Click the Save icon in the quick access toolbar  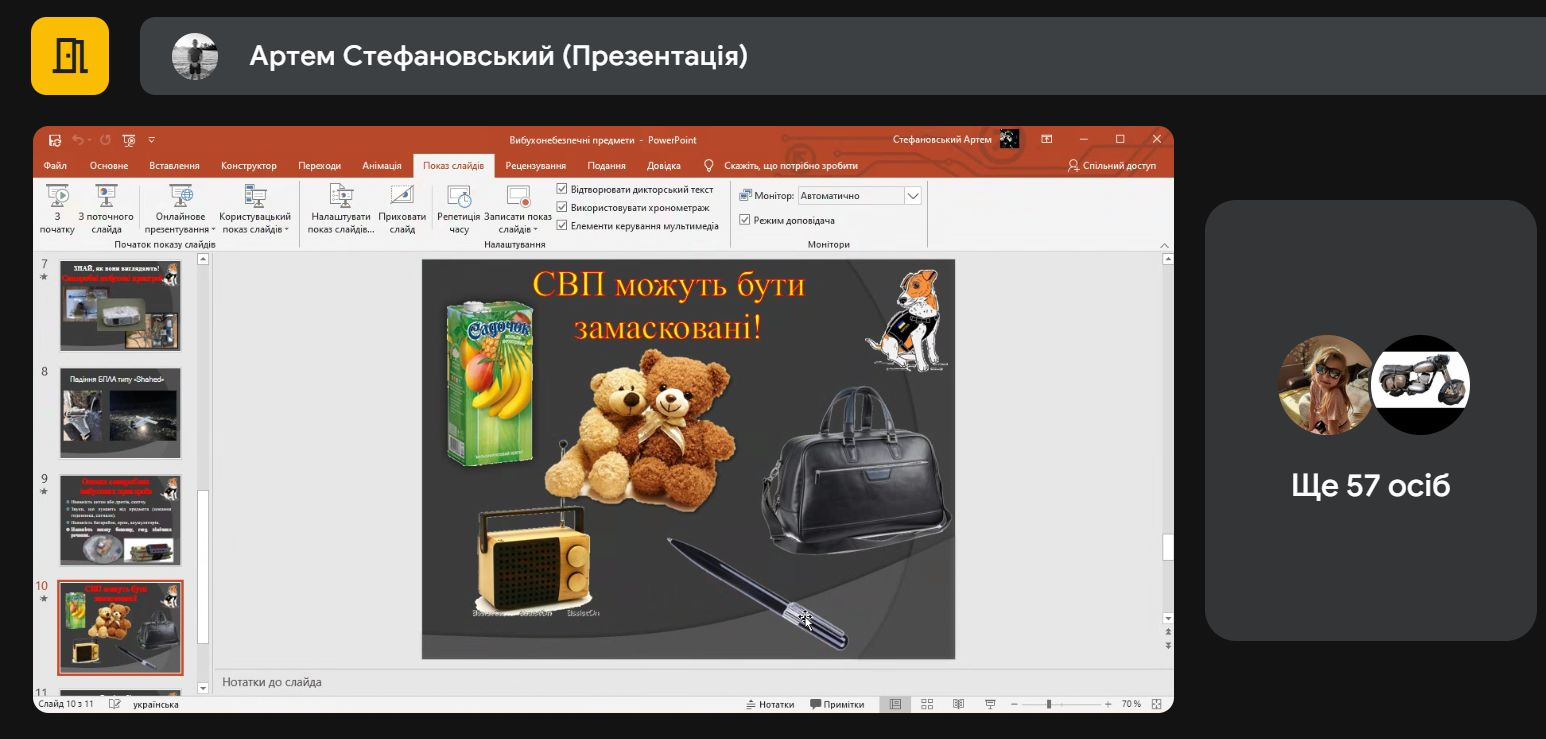pos(55,140)
